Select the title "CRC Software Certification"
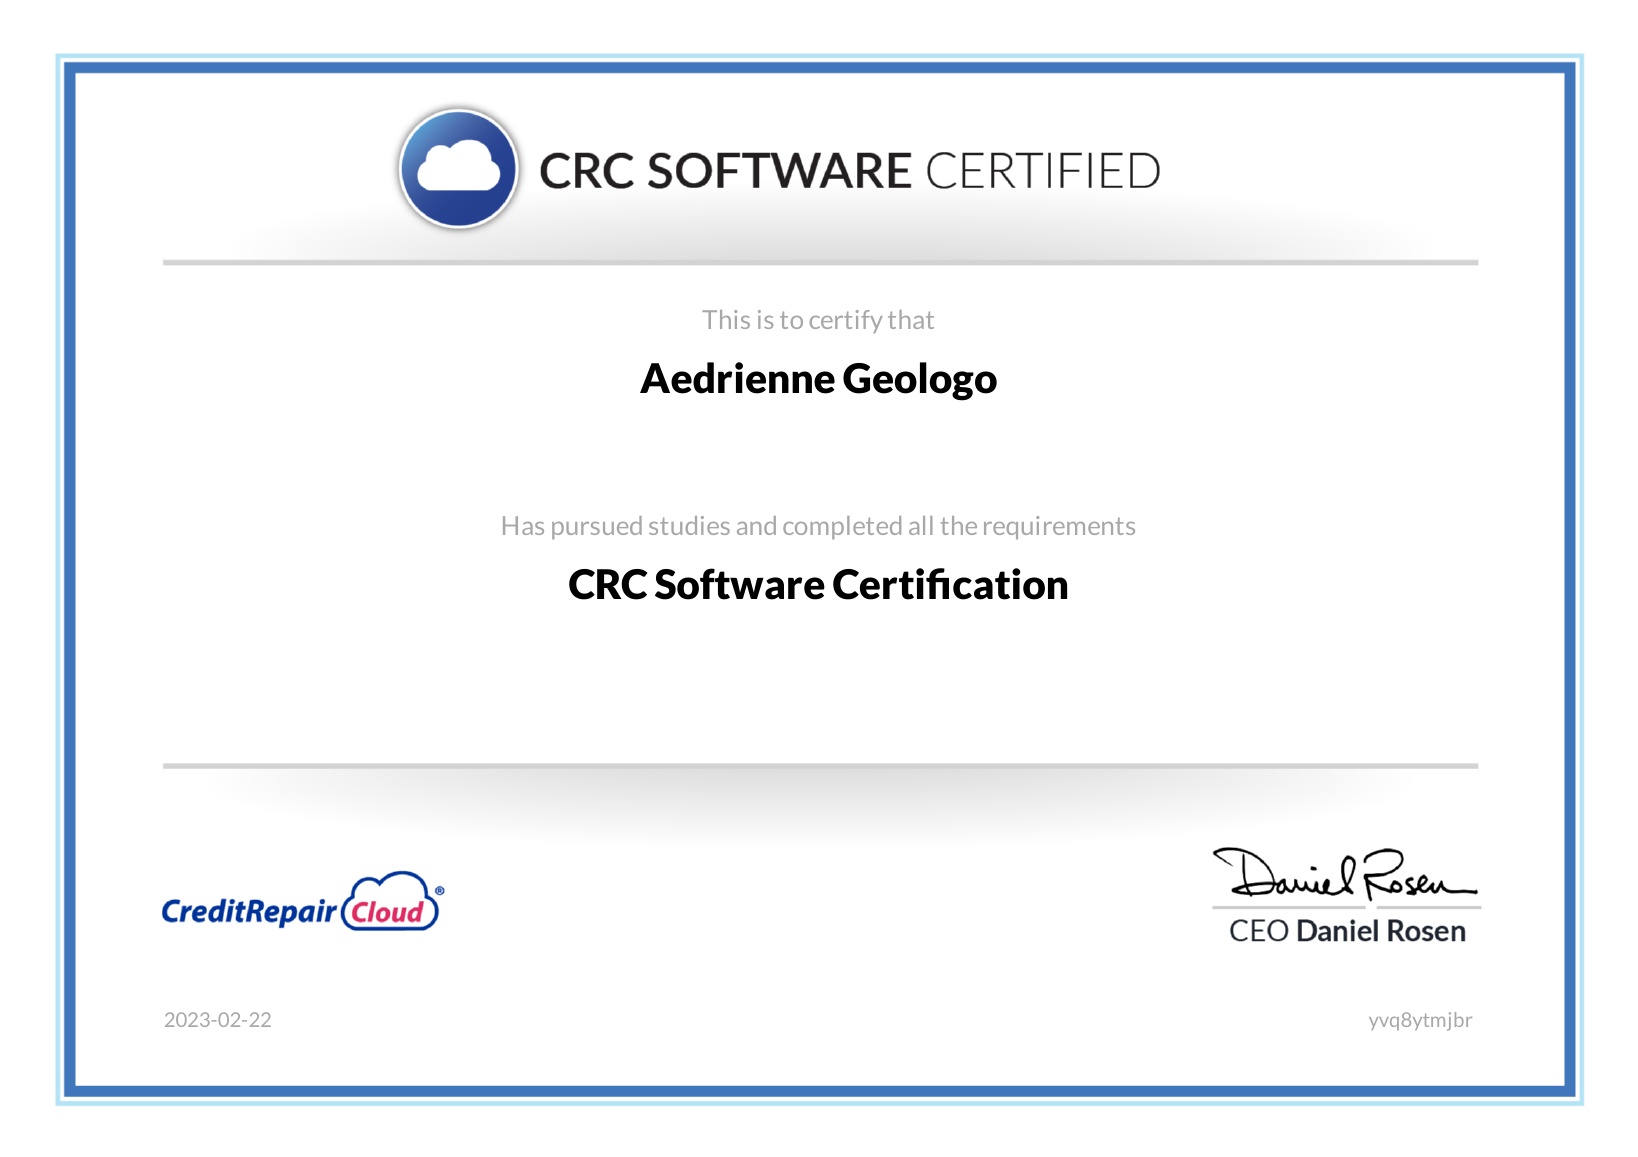Image resolution: width=1638 pixels, height=1157 pixels. pos(818,585)
